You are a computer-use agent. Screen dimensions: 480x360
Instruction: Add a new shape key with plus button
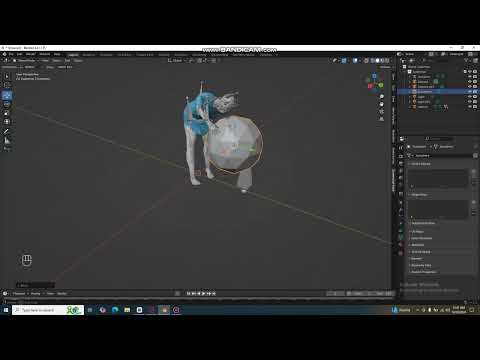click(474, 202)
